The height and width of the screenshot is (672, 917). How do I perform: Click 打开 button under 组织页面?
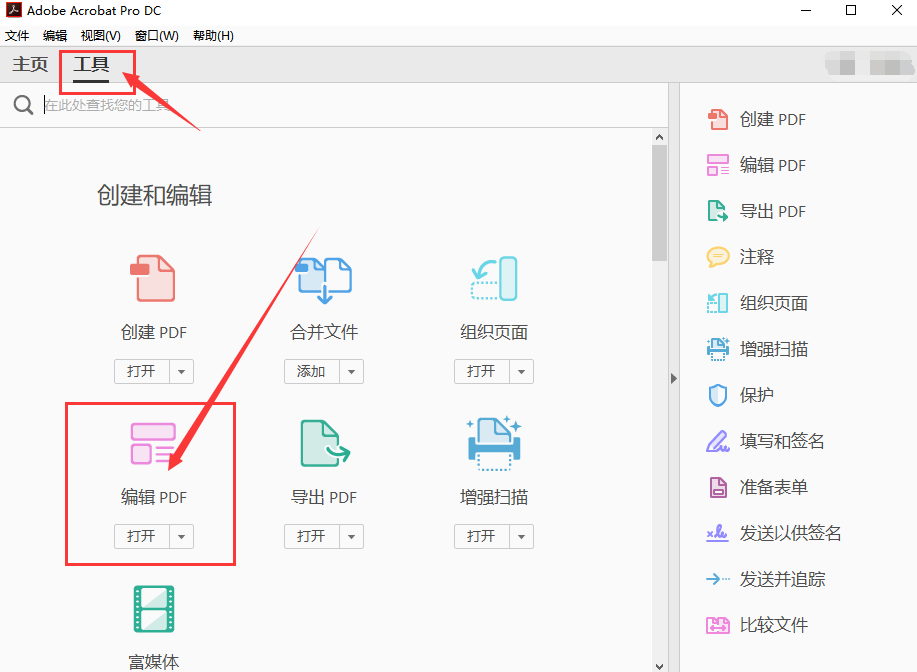tap(482, 371)
